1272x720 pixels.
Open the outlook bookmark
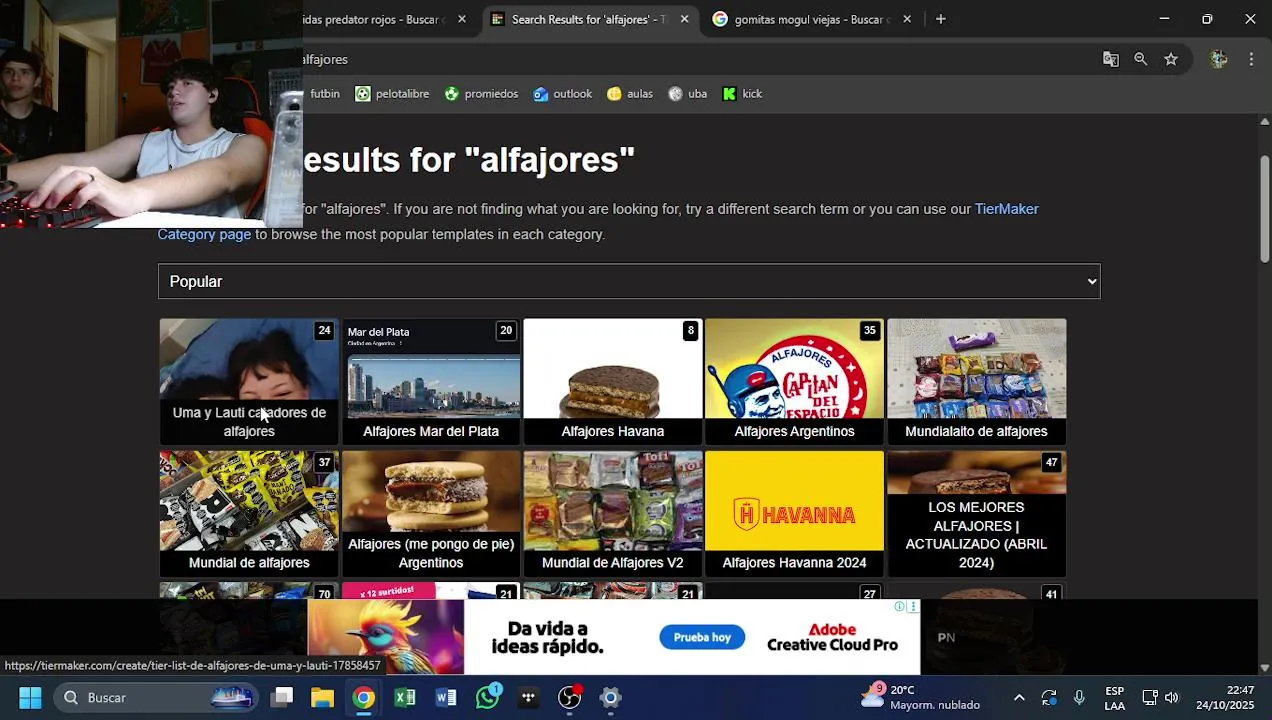(x=562, y=94)
